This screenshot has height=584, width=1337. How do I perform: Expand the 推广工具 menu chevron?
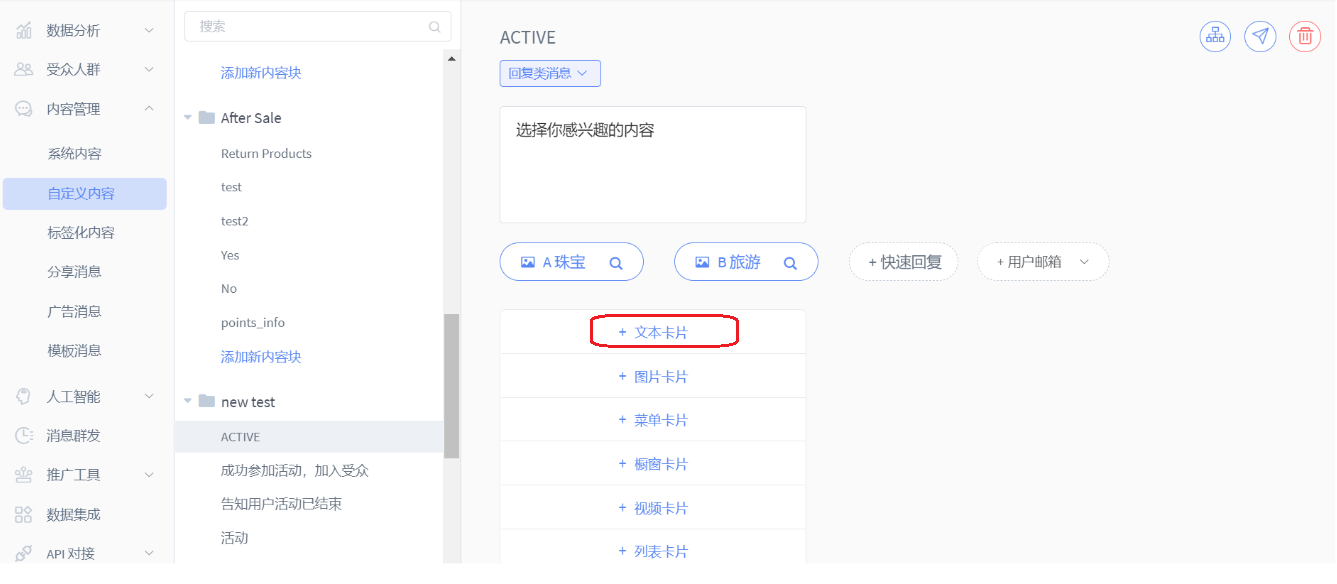click(x=149, y=475)
